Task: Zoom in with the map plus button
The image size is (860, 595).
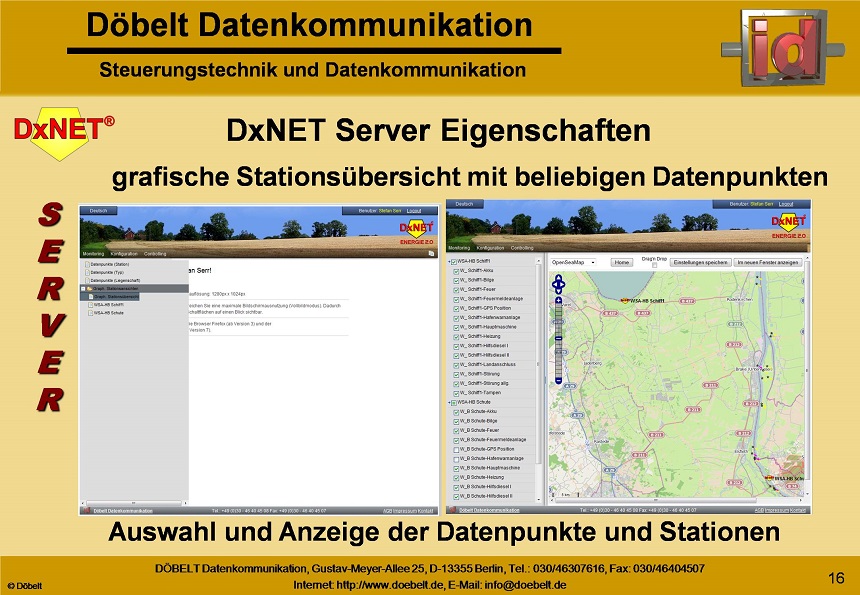Action: (558, 301)
